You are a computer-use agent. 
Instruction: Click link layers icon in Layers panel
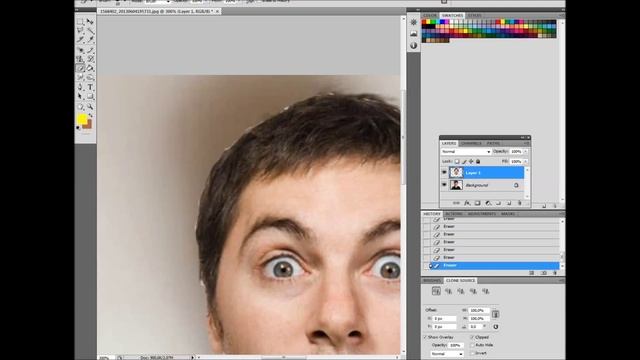456,203
